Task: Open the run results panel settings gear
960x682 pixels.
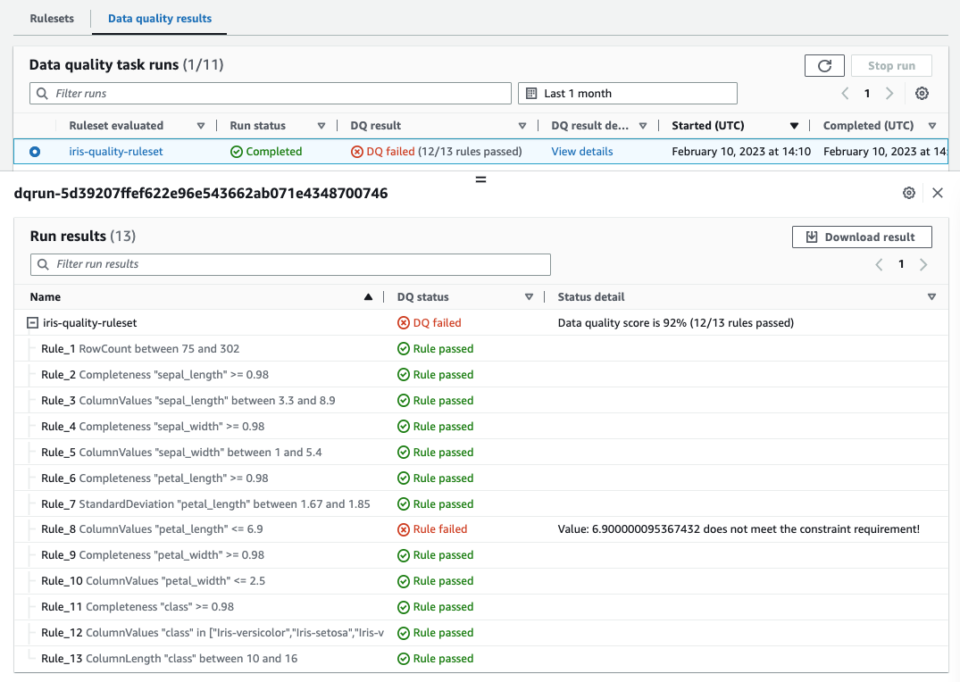Action: [909, 192]
